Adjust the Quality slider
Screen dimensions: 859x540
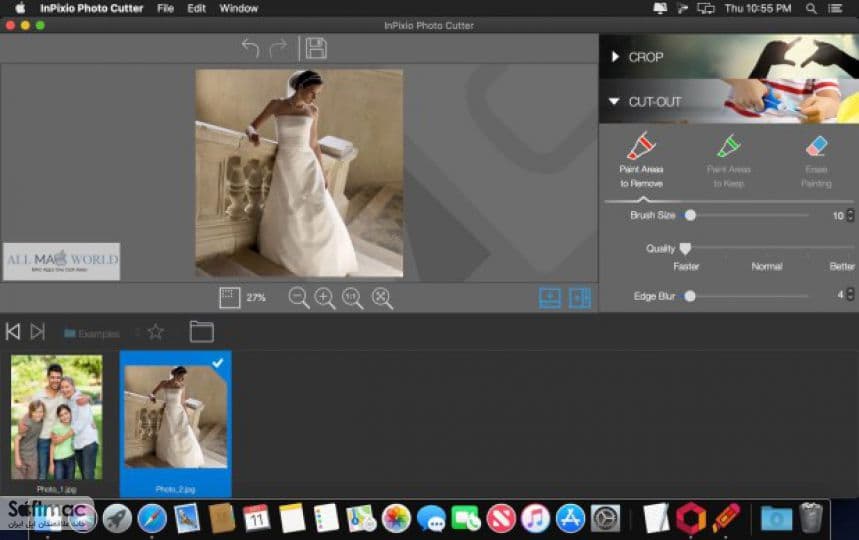(x=685, y=248)
